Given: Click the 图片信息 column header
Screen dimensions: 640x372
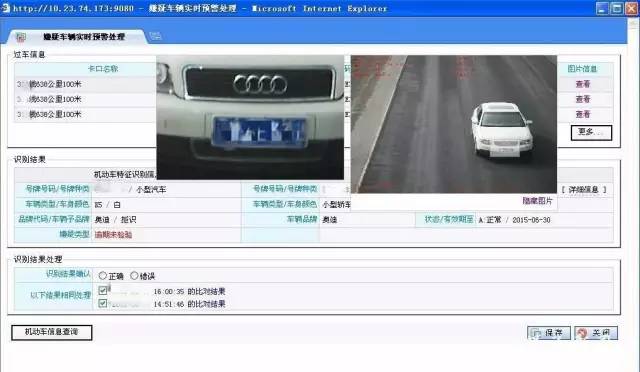Looking at the screenshot, I should [582, 69].
